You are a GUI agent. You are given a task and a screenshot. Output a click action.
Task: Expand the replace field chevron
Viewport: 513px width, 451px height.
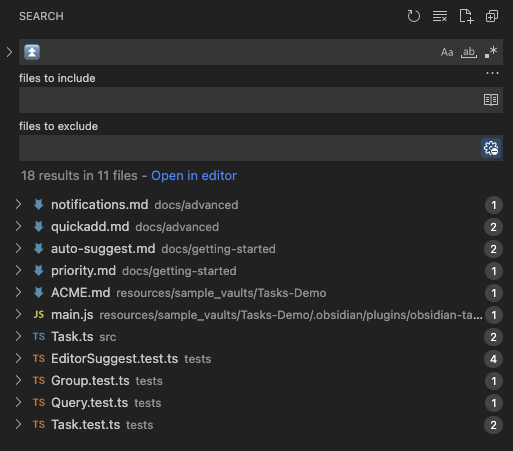pos(9,52)
